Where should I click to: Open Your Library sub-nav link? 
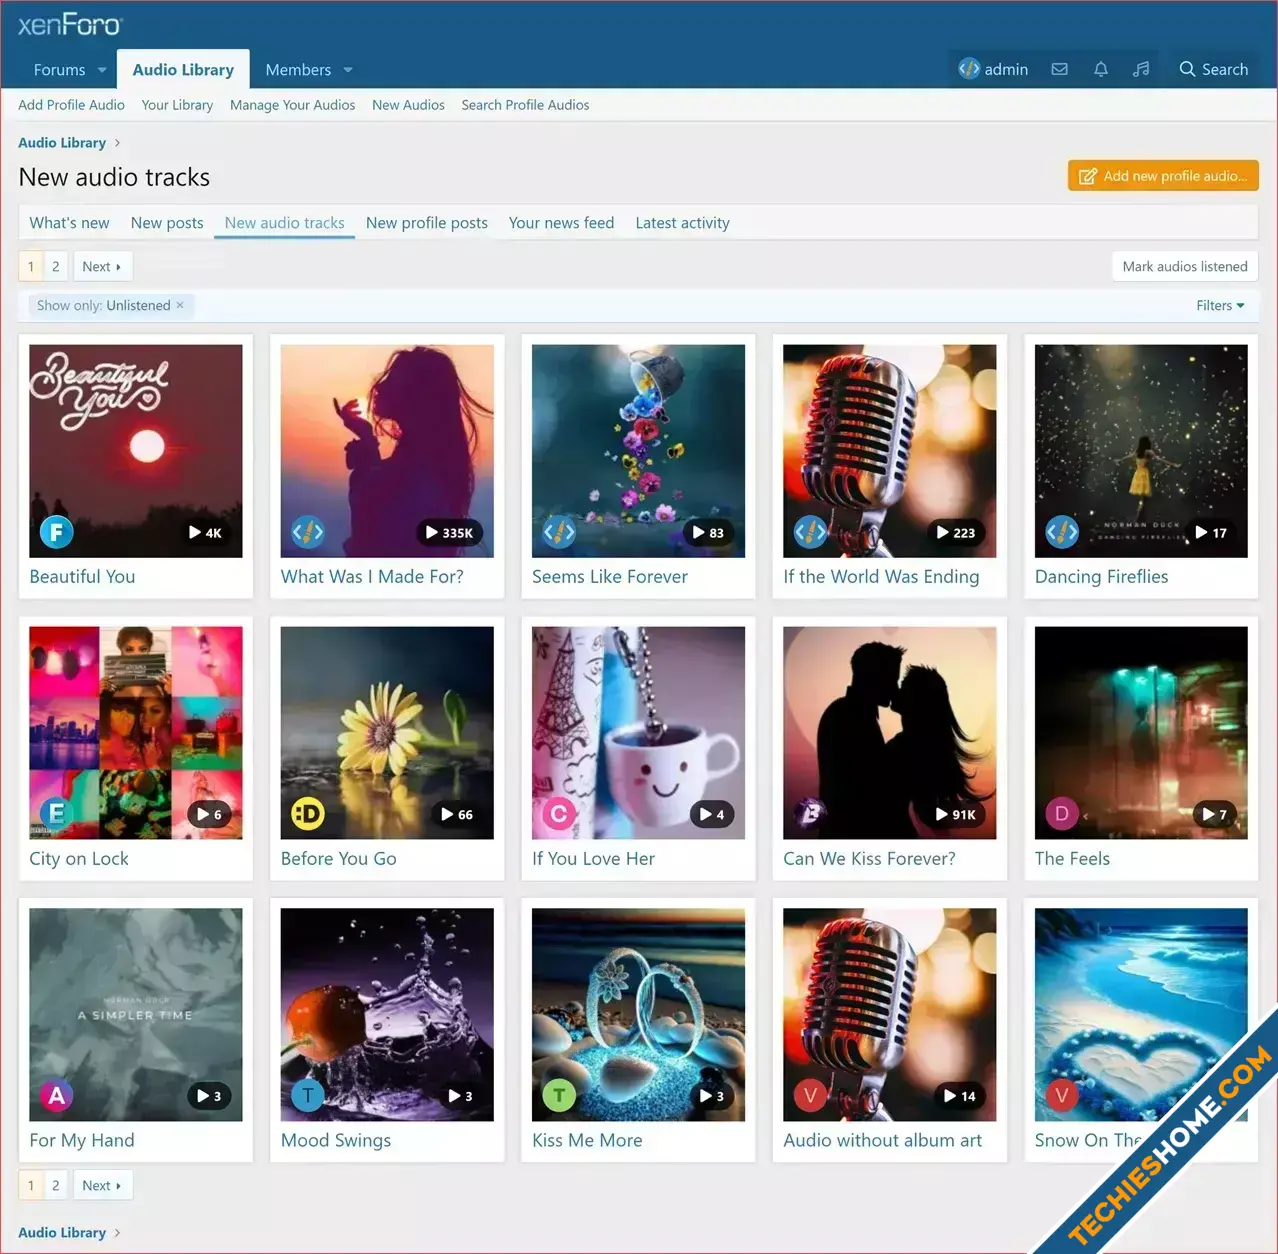pyautogui.click(x=177, y=105)
